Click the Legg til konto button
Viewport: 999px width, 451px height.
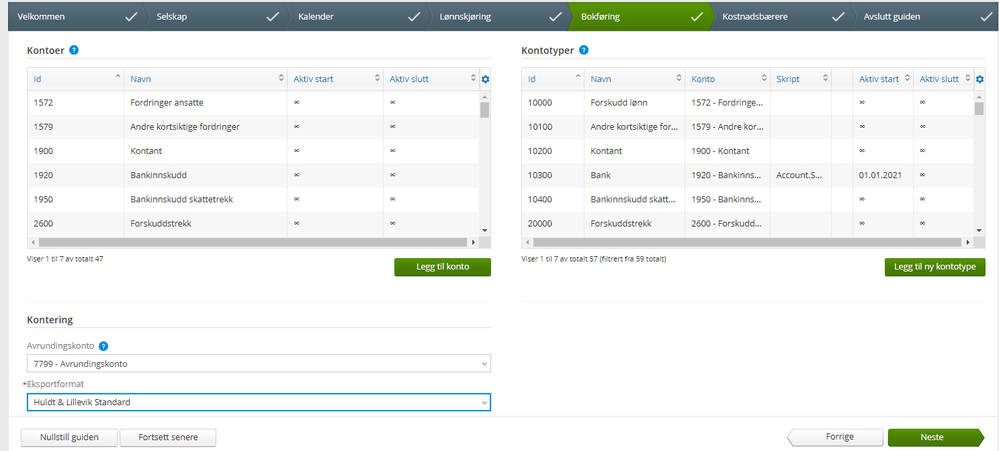coord(443,267)
